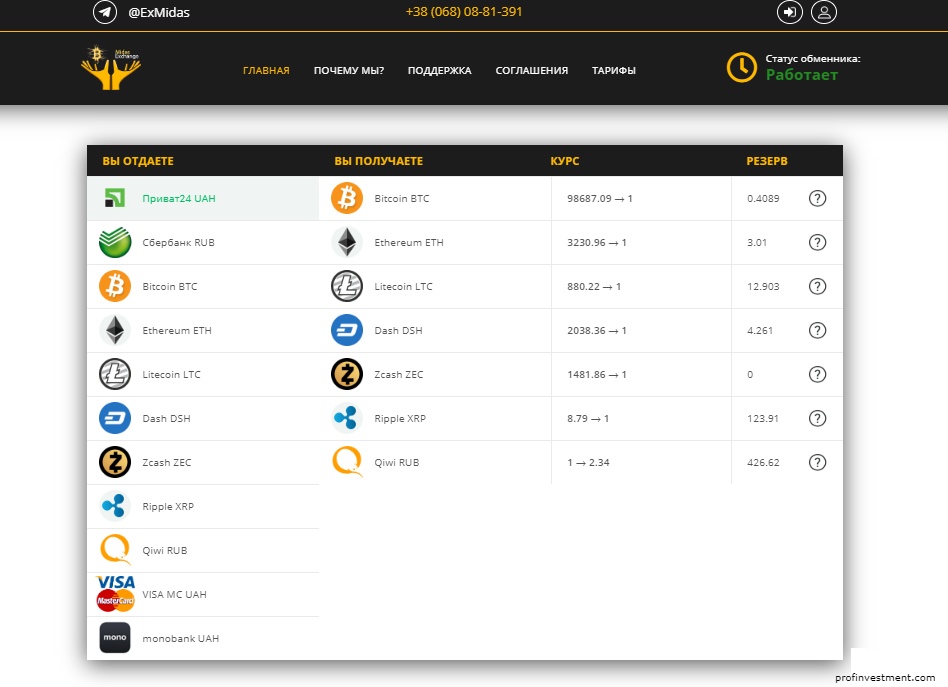The height and width of the screenshot is (687, 948).
Task: Click the Dash icon in the give column
Action: tap(115, 418)
